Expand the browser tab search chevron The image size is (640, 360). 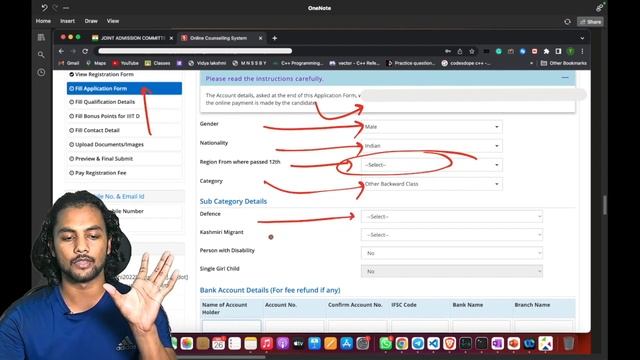click(x=582, y=38)
